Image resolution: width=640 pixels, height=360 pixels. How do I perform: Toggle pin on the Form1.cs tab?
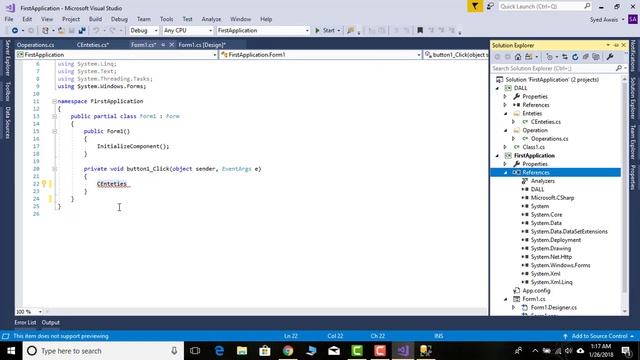[163, 45]
